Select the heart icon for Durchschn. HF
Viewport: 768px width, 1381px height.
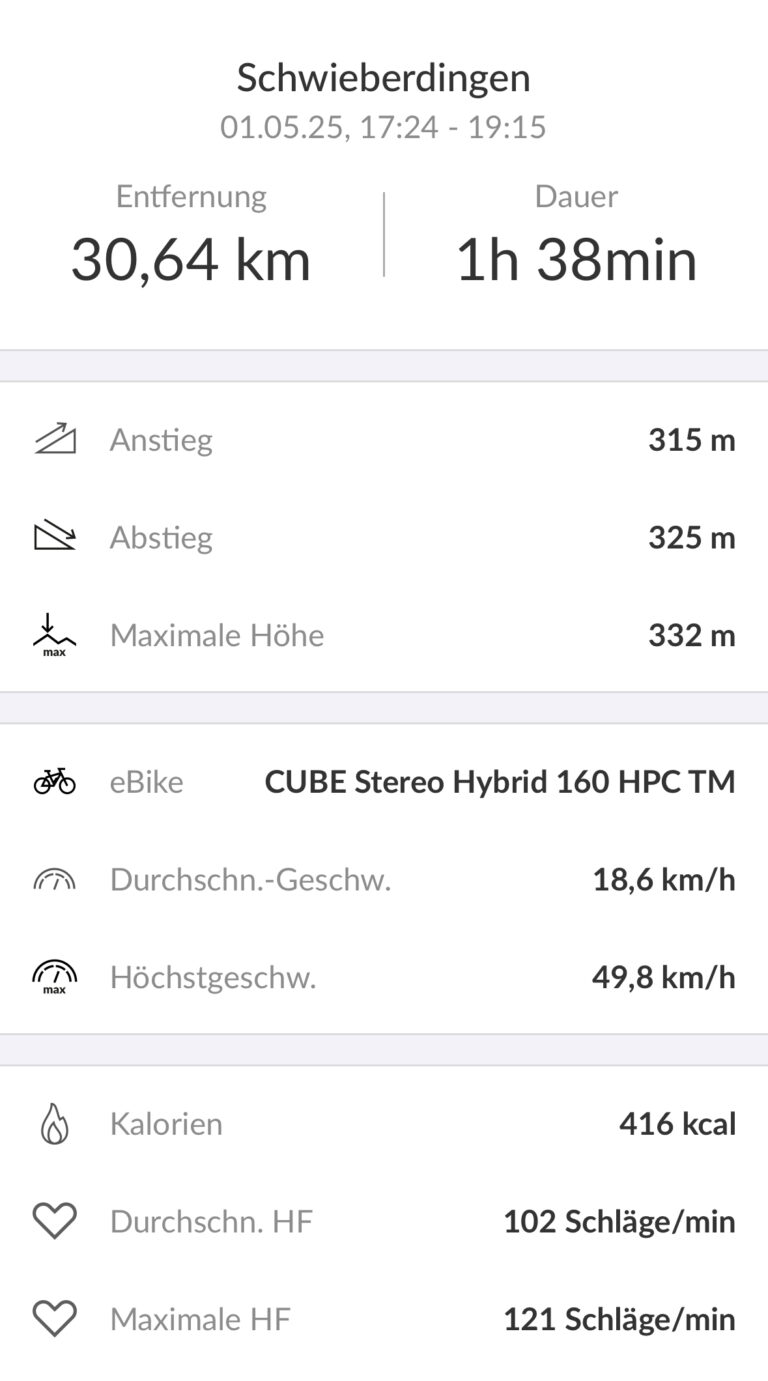coord(54,1221)
